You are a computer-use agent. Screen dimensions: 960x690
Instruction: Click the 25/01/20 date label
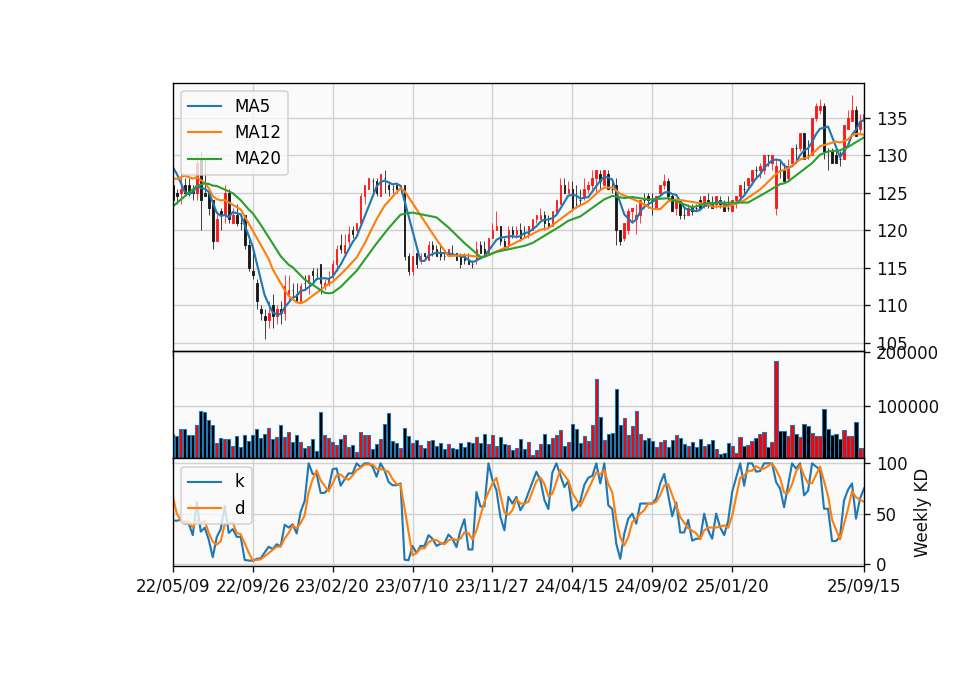pos(732,586)
